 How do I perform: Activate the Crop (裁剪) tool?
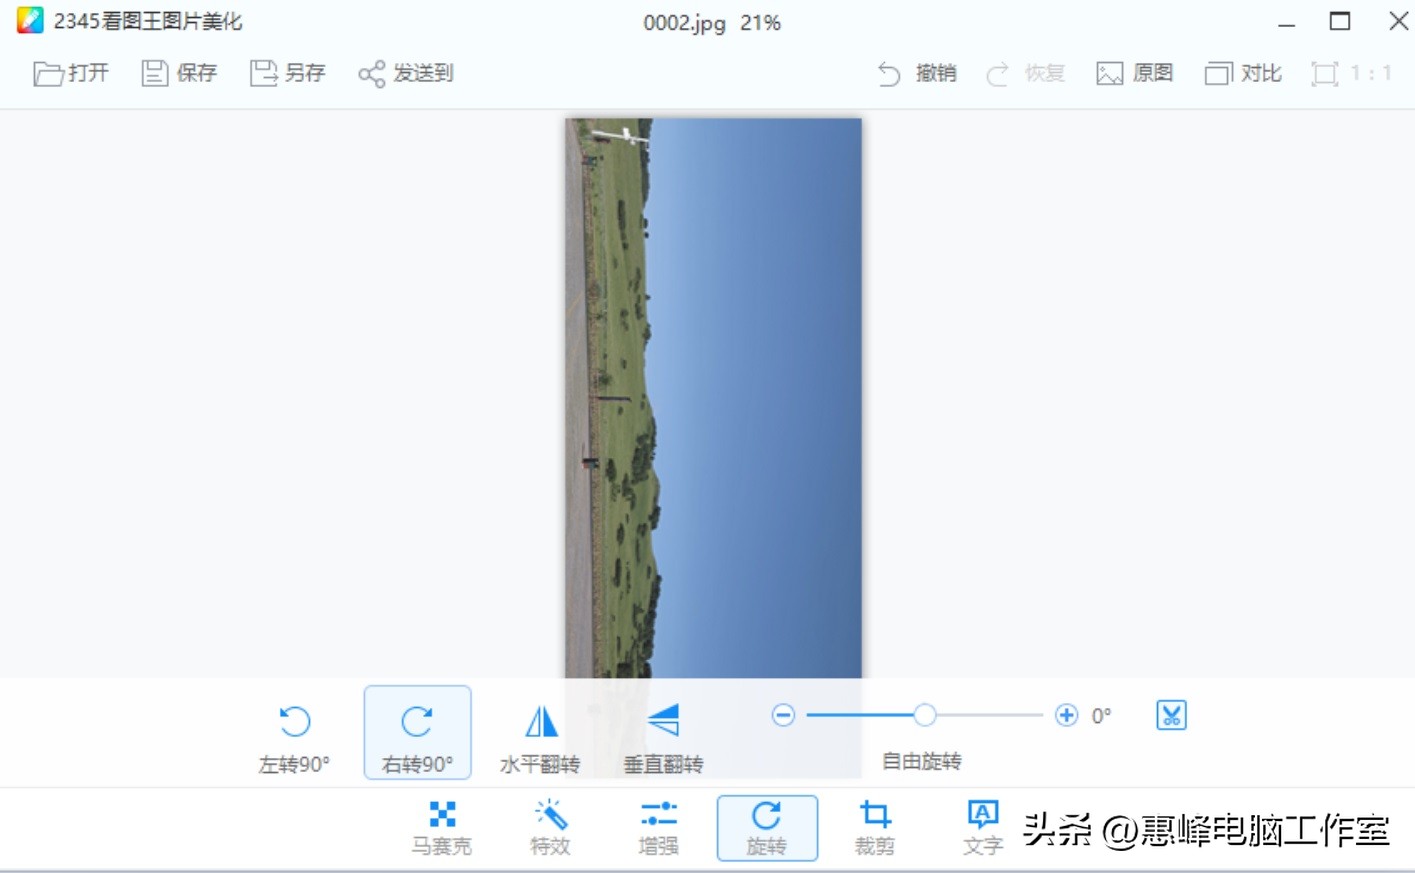coord(875,827)
